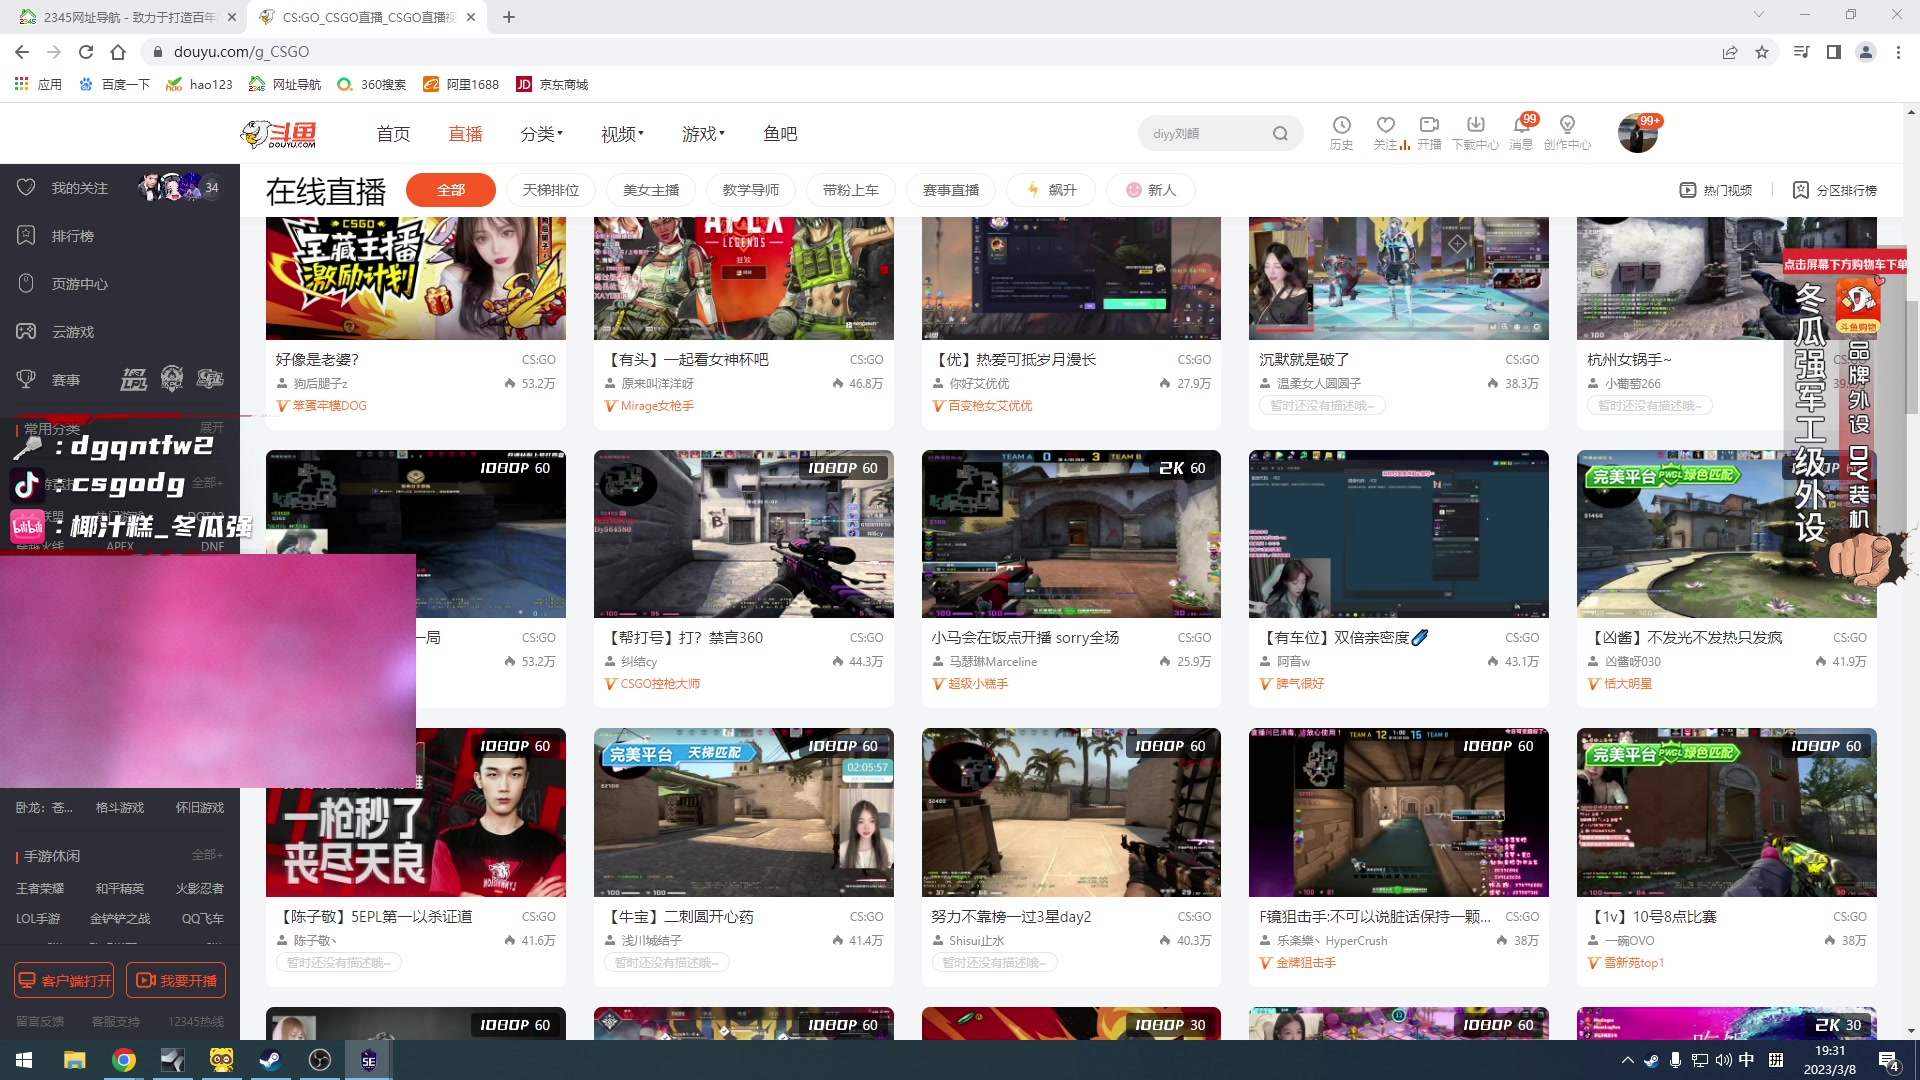Screen dimensions: 1920x1080
Task: Expand the 游戏 navigation dropdown
Action: pos(703,134)
